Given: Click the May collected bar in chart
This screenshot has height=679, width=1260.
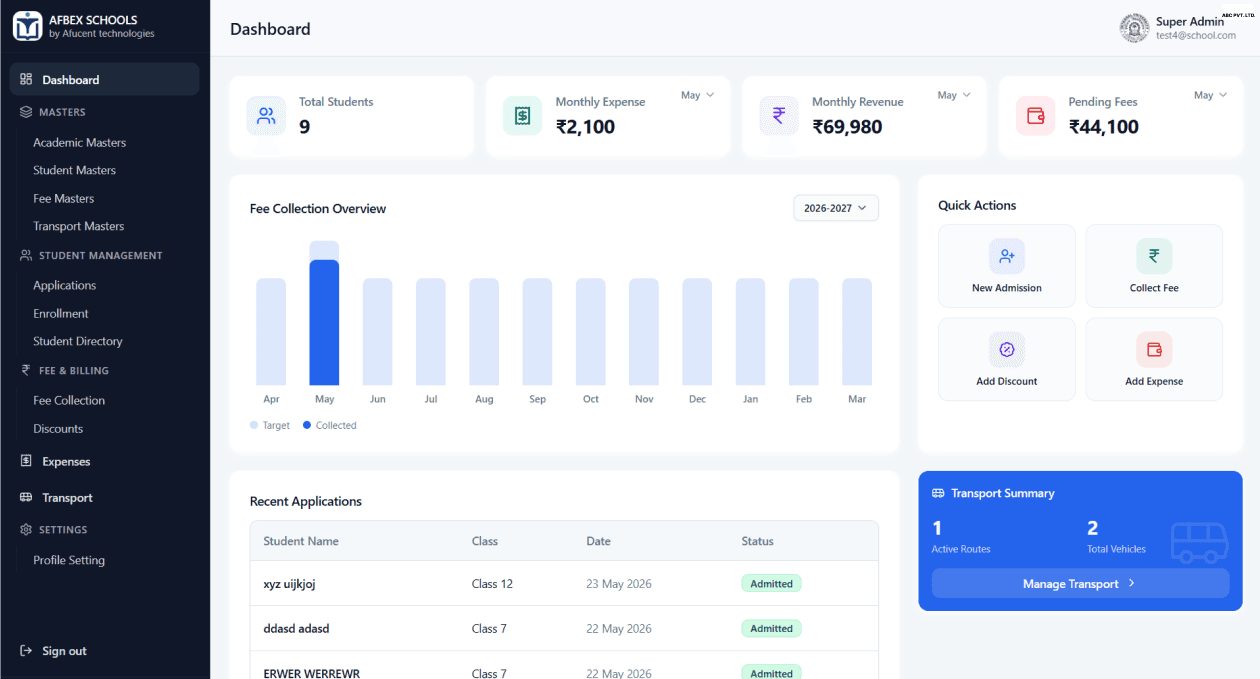Looking at the screenshot, I should (x=324, y=322).
